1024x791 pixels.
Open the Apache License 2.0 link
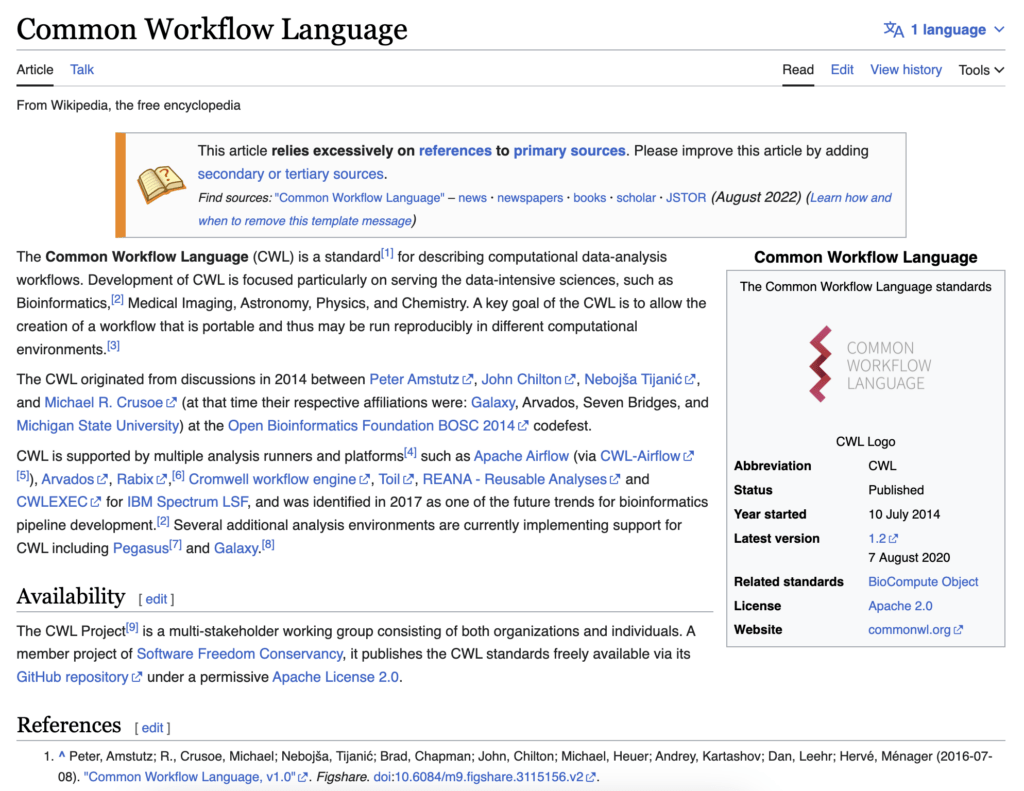(x=335, y=677)
